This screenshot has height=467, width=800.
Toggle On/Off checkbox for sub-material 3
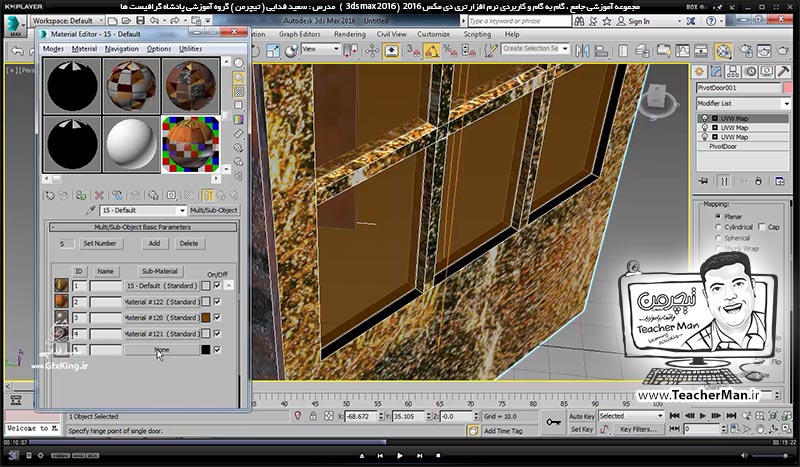(218, 317)
